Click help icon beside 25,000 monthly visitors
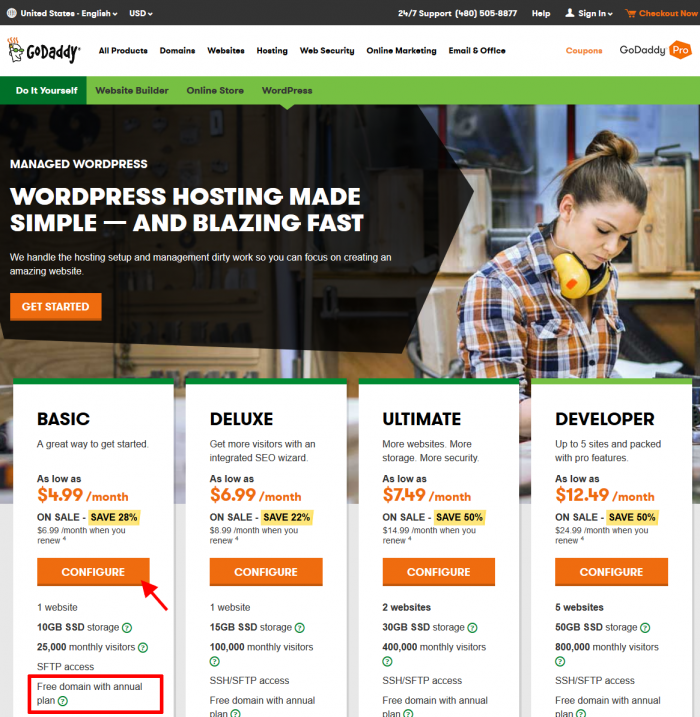The height and width of the screenshot is (717, 700). point(143,647)
